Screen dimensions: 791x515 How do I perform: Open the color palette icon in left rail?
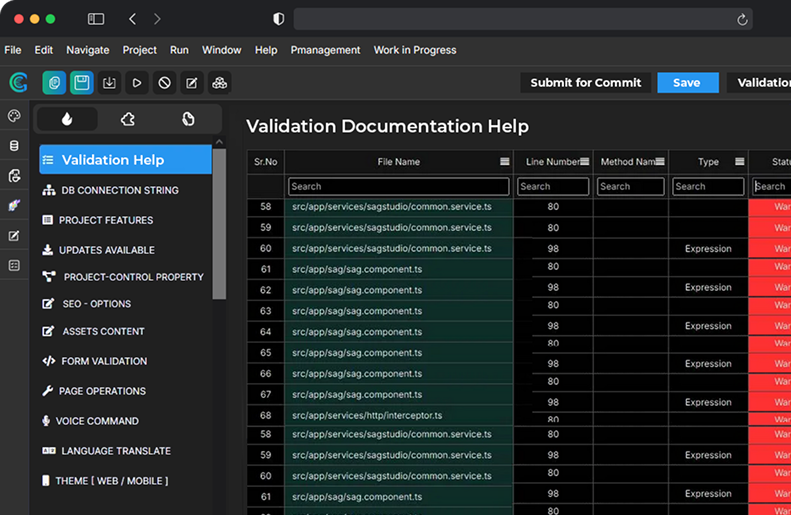14,116
